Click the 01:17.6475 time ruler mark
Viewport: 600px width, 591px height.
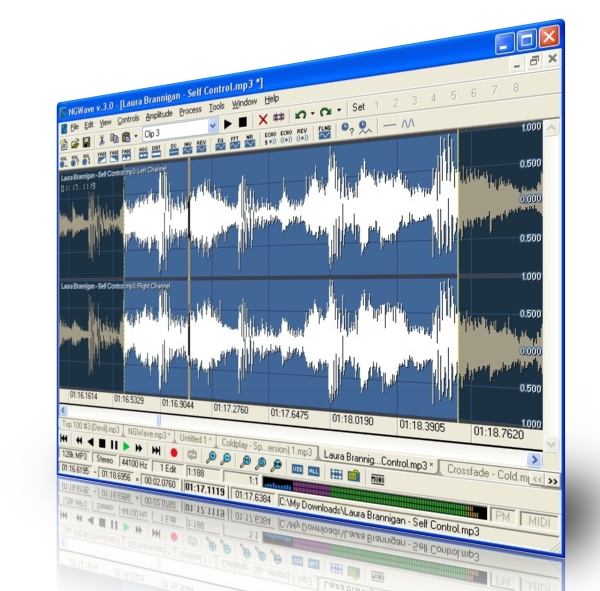point(289,414)
